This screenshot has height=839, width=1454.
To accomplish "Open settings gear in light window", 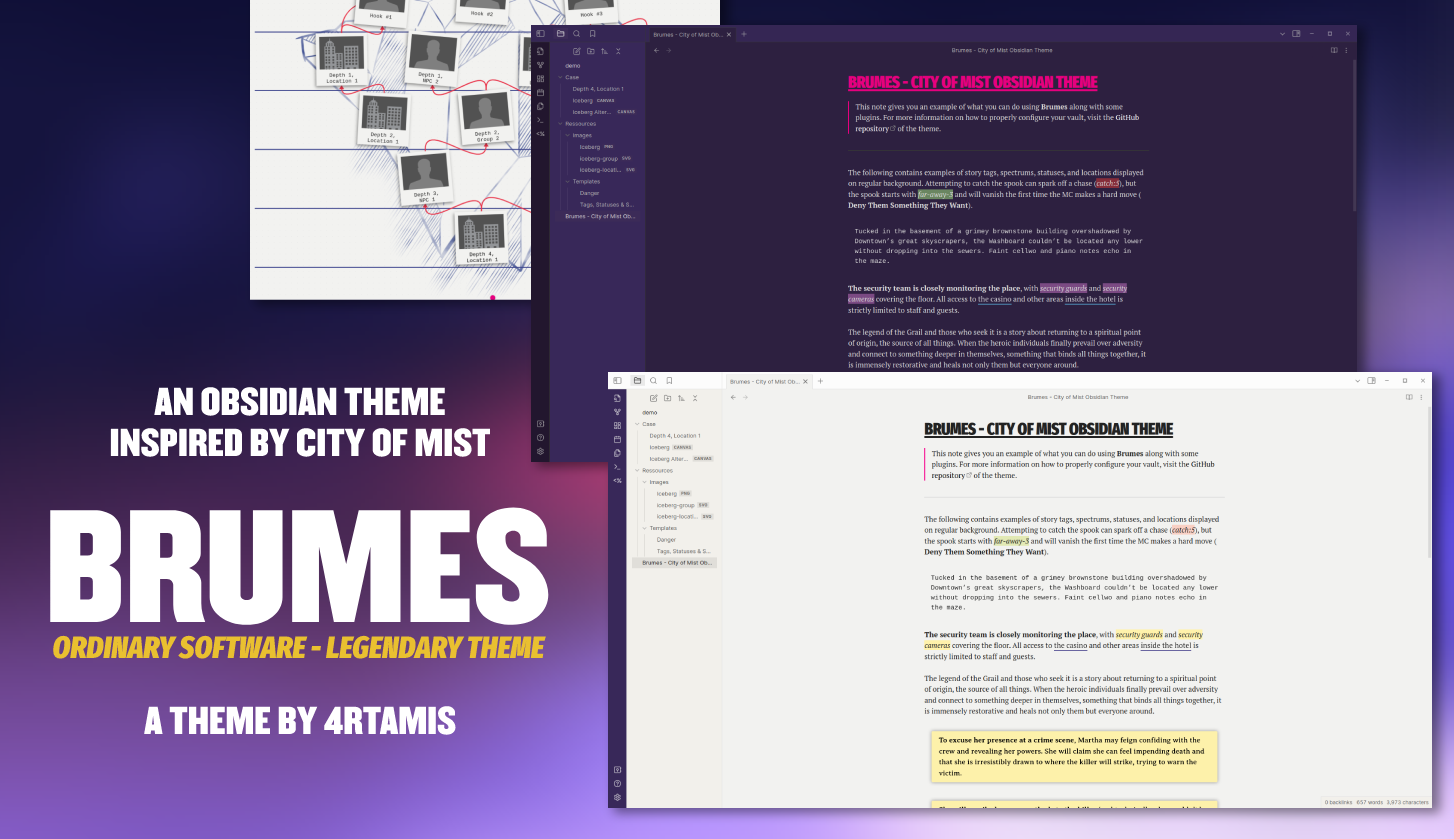I will tap(617, 798).
